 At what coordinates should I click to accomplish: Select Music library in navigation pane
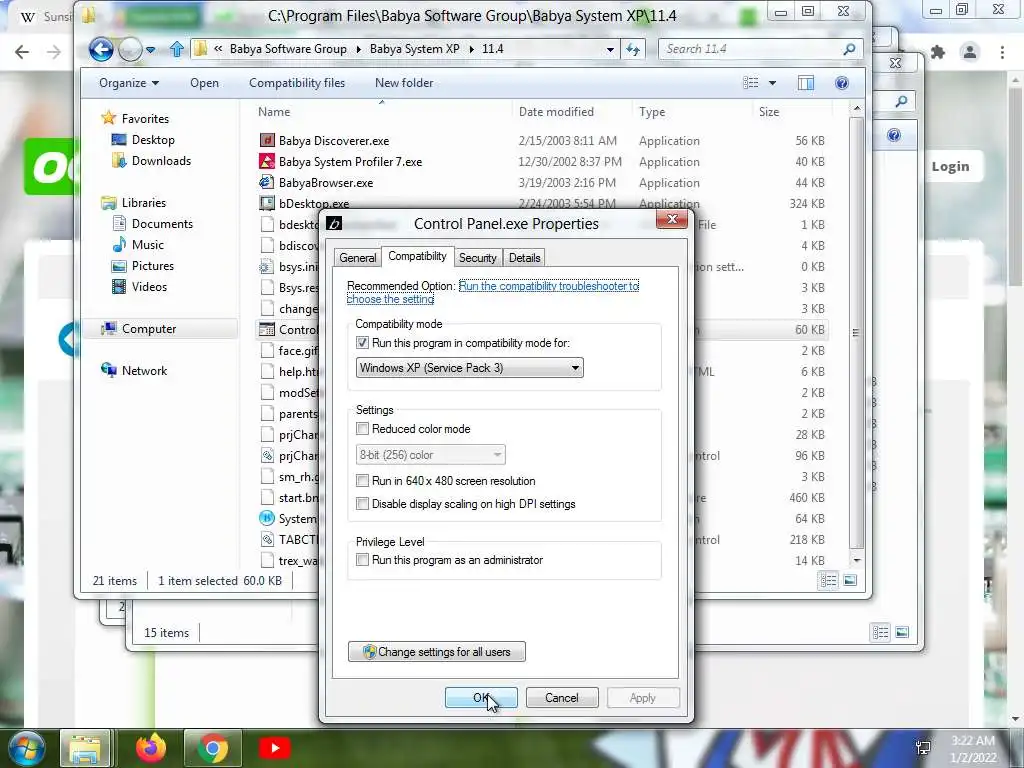pos(148,245)
